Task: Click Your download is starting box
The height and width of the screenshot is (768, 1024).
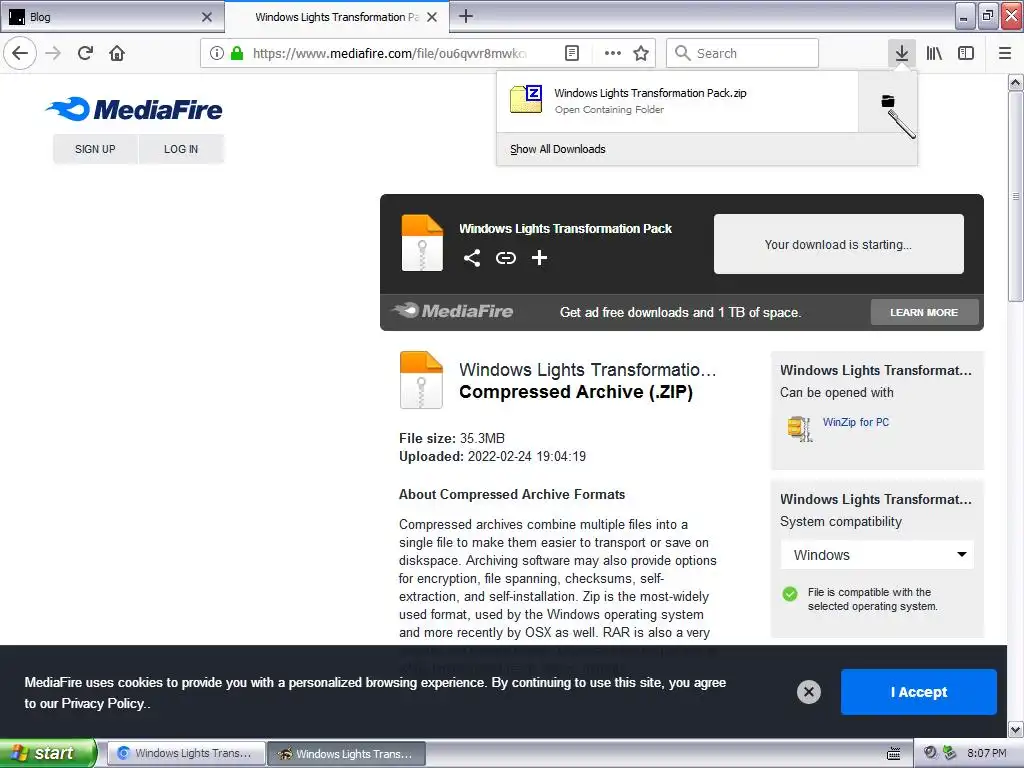Action: pyautogui.click(x=839, y=244)
